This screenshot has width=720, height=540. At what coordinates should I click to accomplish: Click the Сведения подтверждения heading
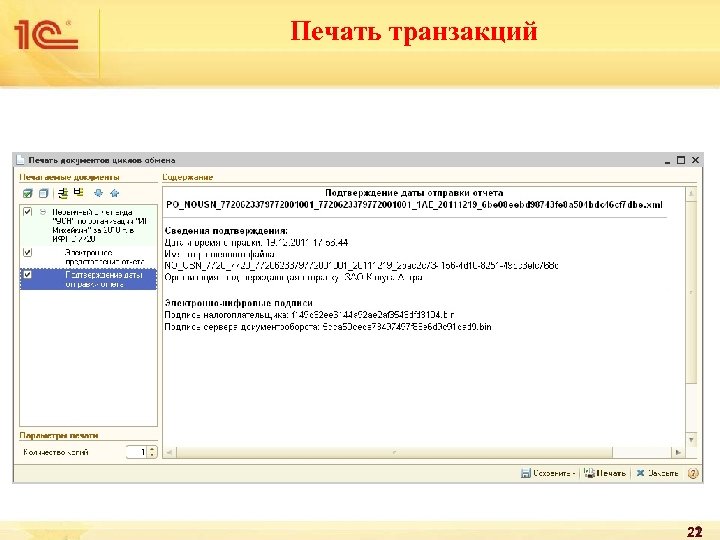click(x=226, y=231)
